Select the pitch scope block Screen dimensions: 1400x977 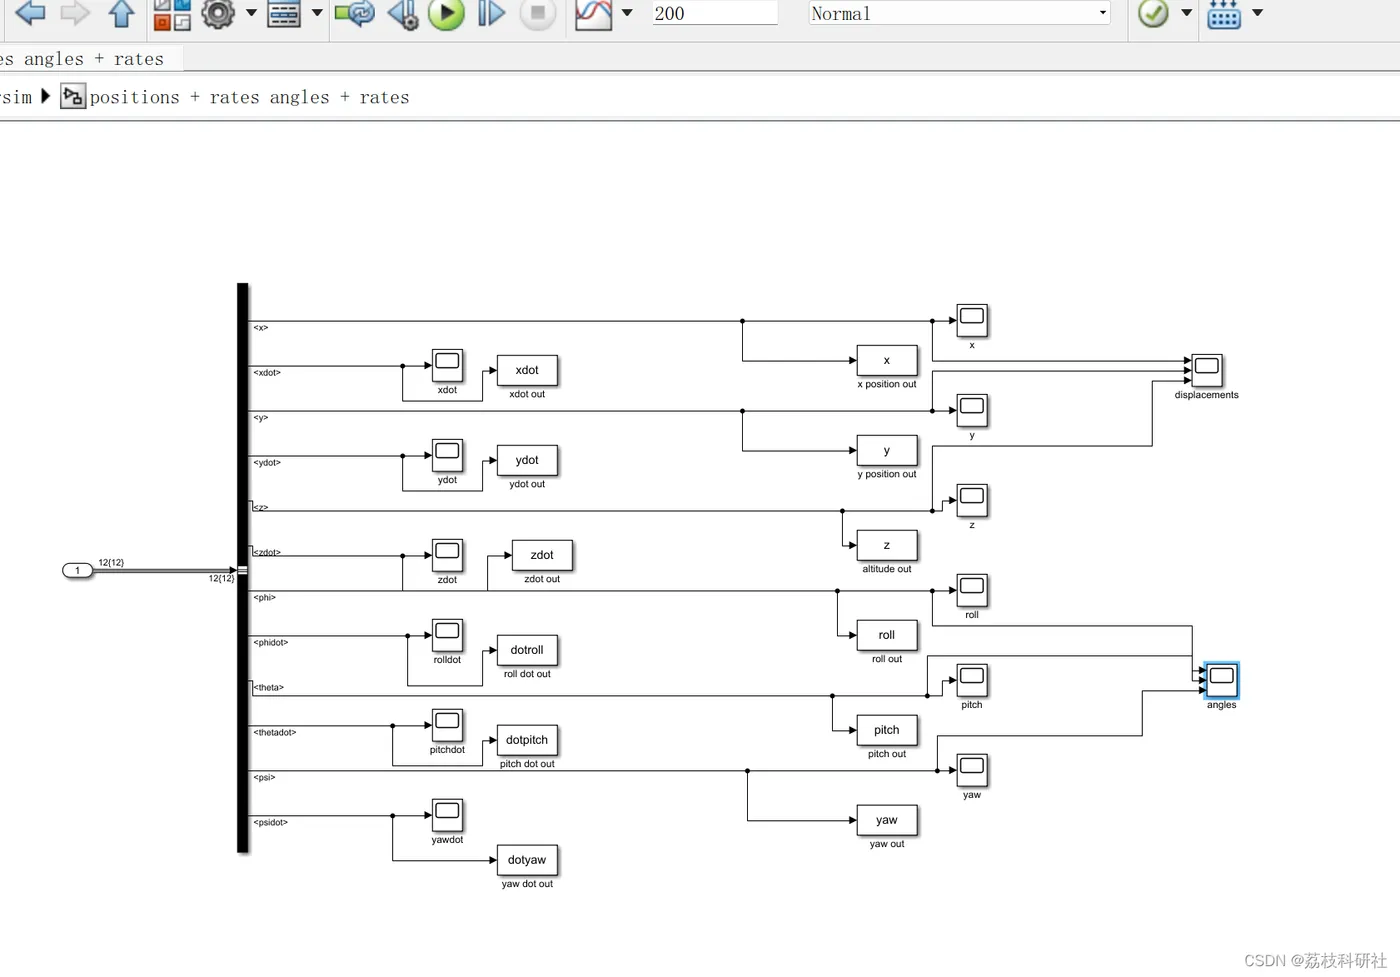(972, 680)
